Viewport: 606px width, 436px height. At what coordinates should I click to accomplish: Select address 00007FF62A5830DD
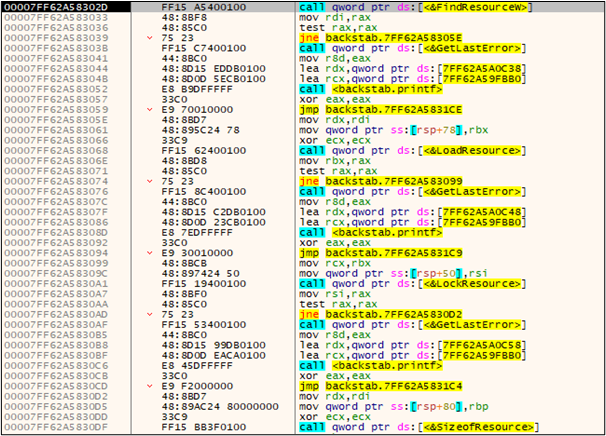56,417
